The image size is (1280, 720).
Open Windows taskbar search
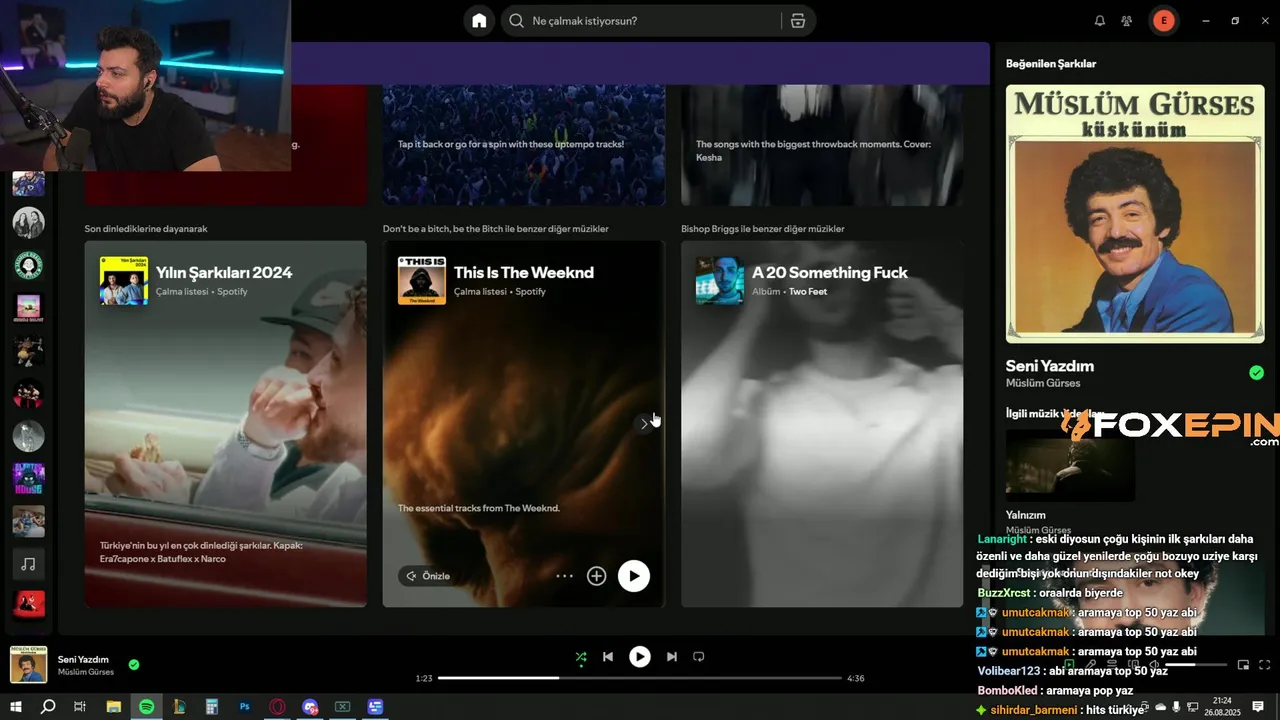(48, 706)
